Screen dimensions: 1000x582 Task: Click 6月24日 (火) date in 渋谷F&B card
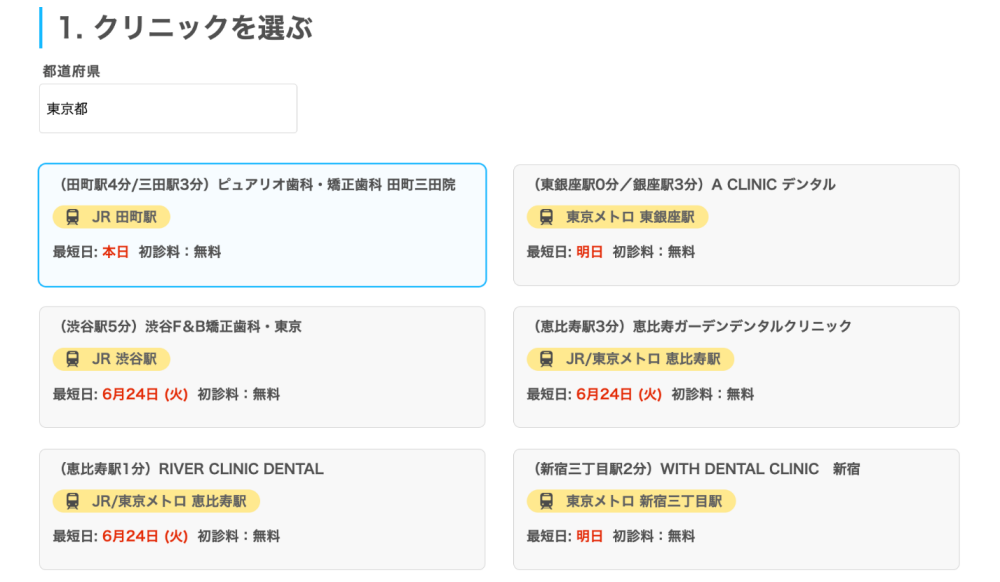[145, 394]
